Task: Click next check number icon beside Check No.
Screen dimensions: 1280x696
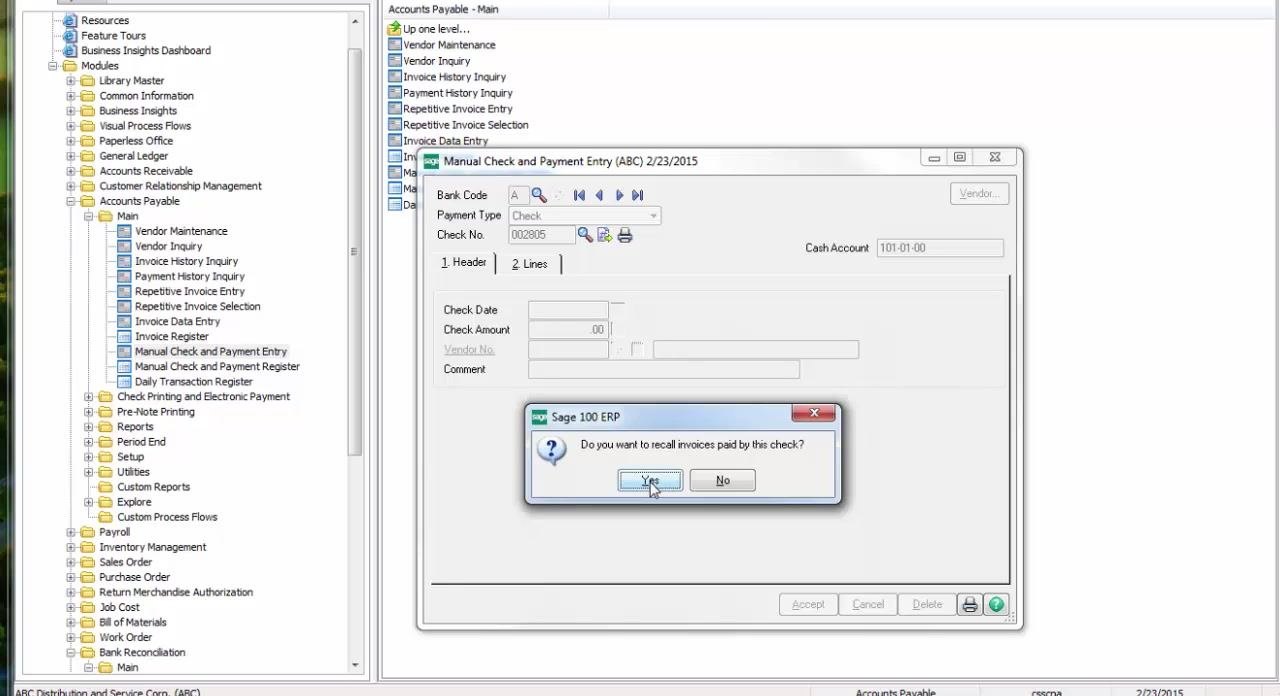Action: (x=605, y=235)
